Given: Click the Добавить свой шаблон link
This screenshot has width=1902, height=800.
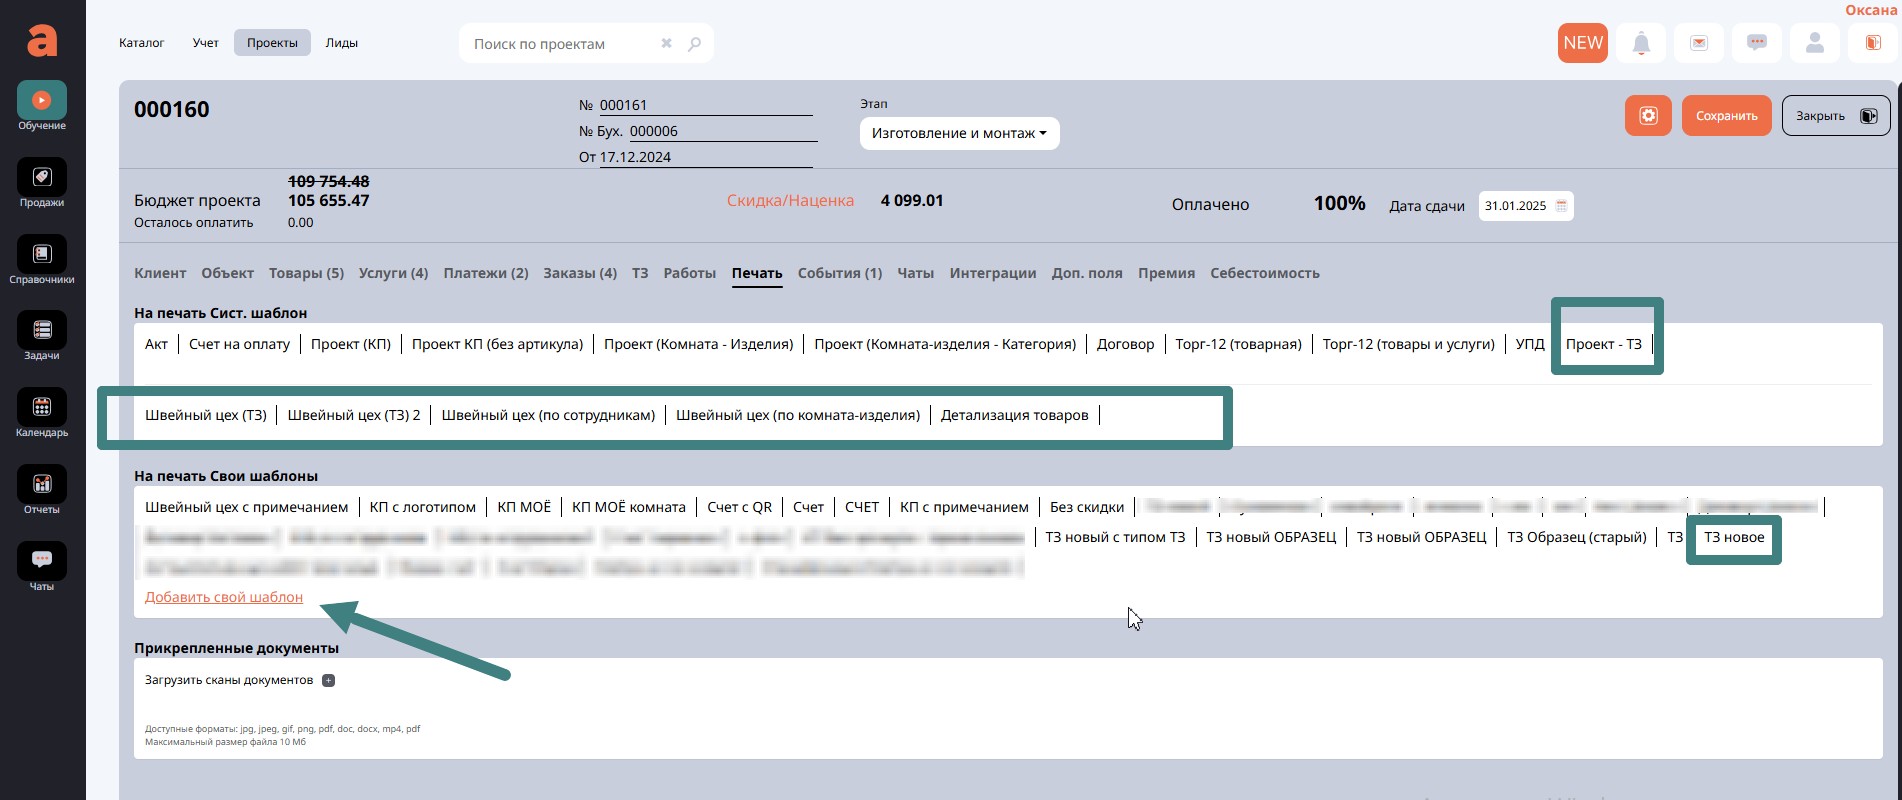Looking at the screenshot, I should pyautogui.click(x=223, y=597).
